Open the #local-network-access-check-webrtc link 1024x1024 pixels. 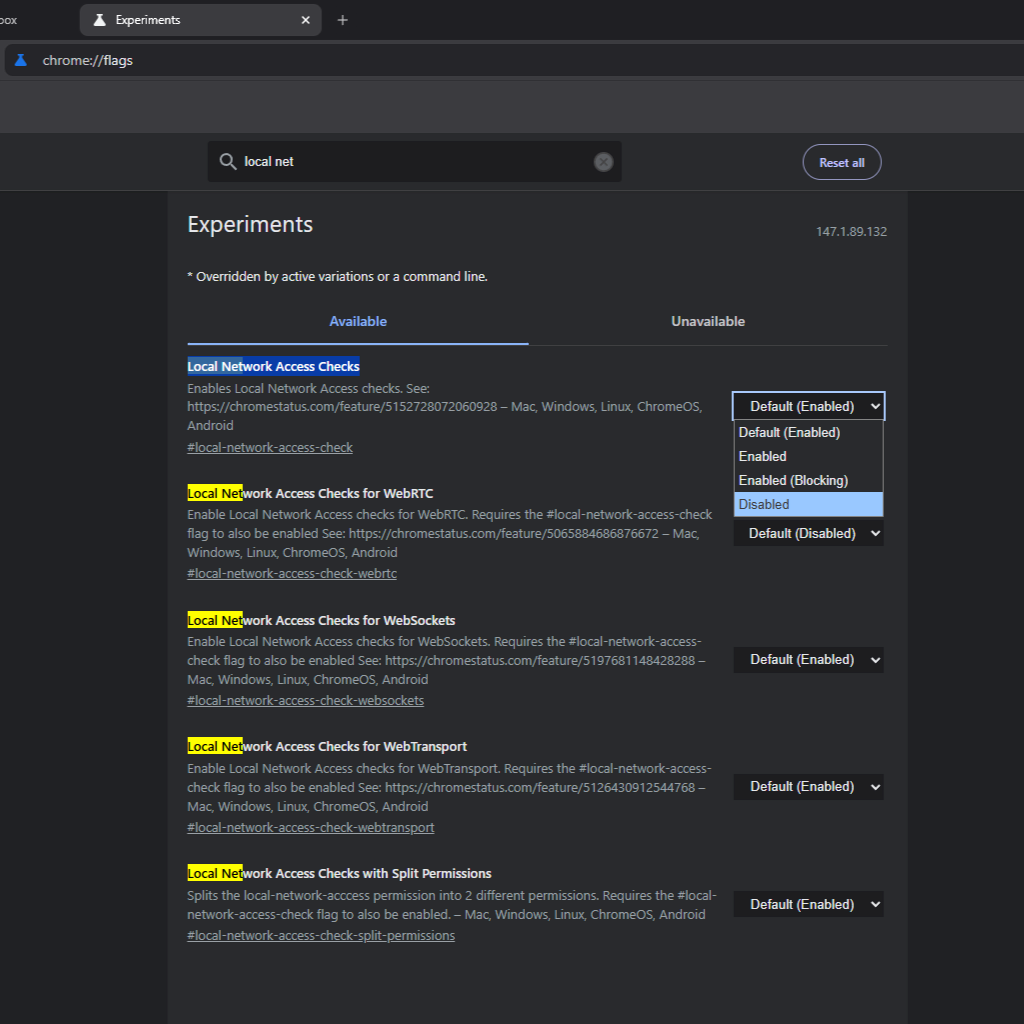[292, 573]
